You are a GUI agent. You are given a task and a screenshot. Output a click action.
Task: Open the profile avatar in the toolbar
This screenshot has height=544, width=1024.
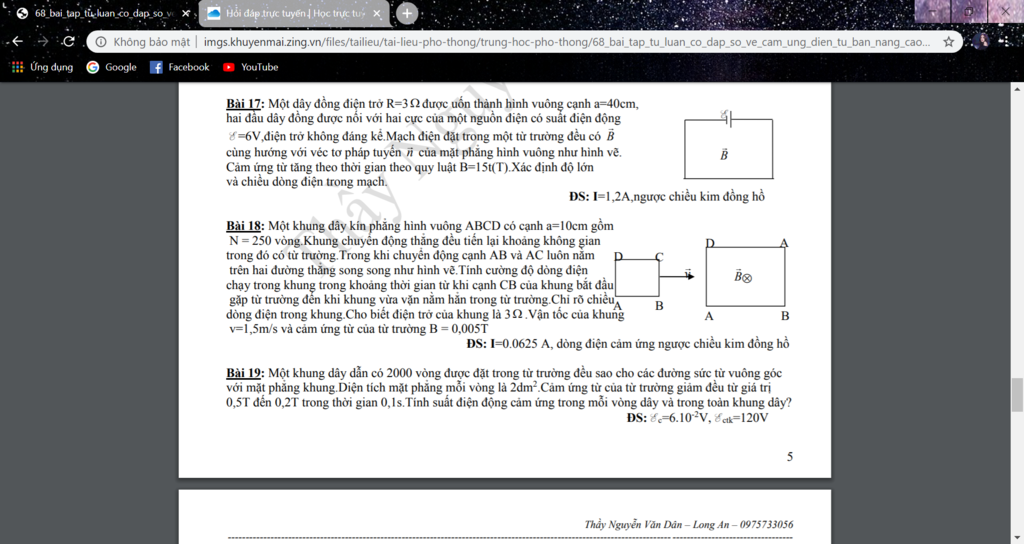[x=982, y=42]
